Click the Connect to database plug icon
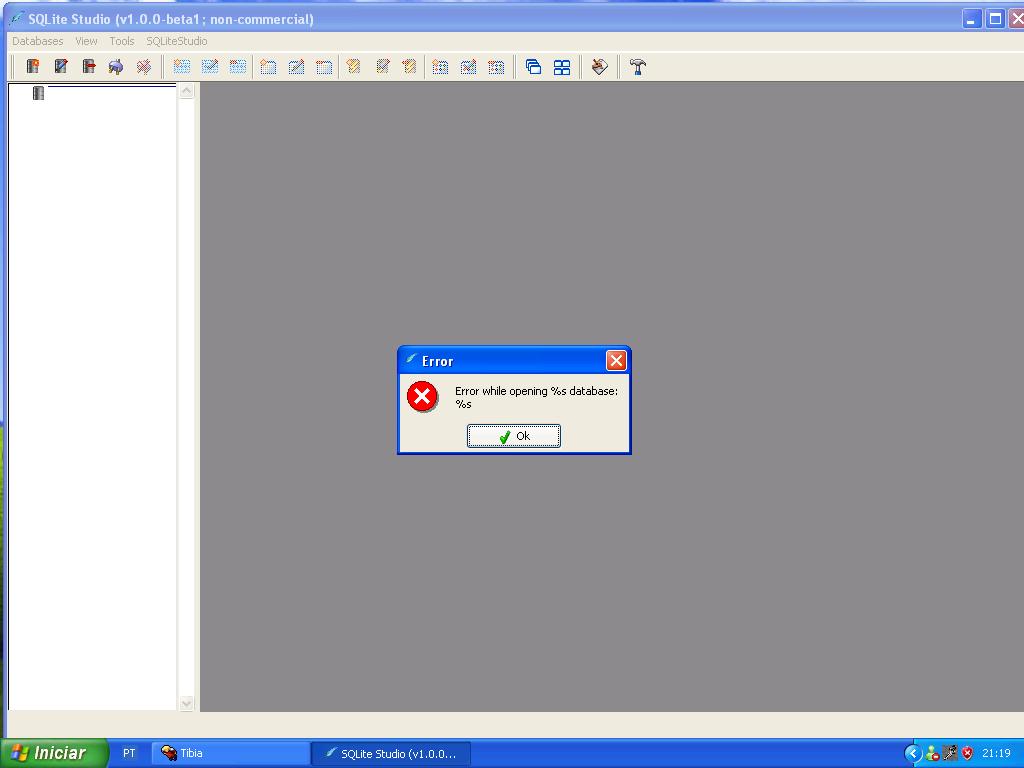Image resolution: width=1024 pixels, height=768 pixels. point(116,67)
